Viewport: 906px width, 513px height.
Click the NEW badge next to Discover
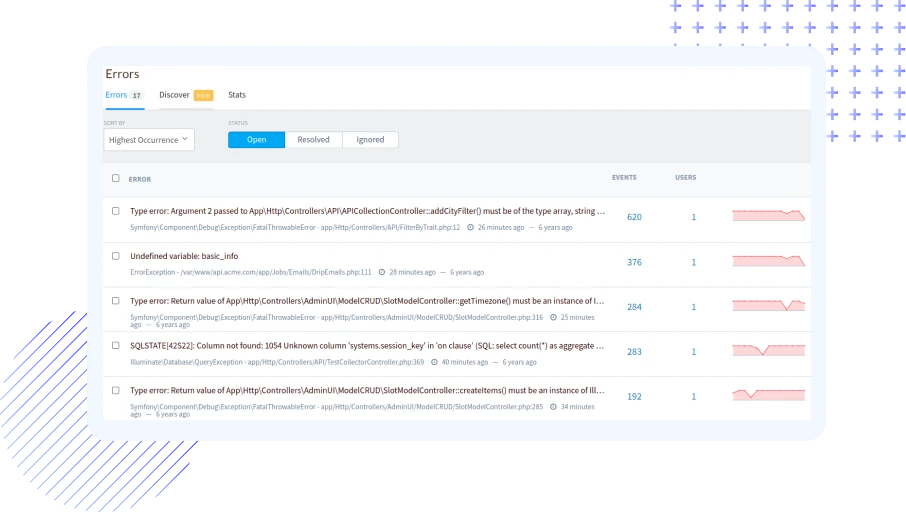(203, 95)
